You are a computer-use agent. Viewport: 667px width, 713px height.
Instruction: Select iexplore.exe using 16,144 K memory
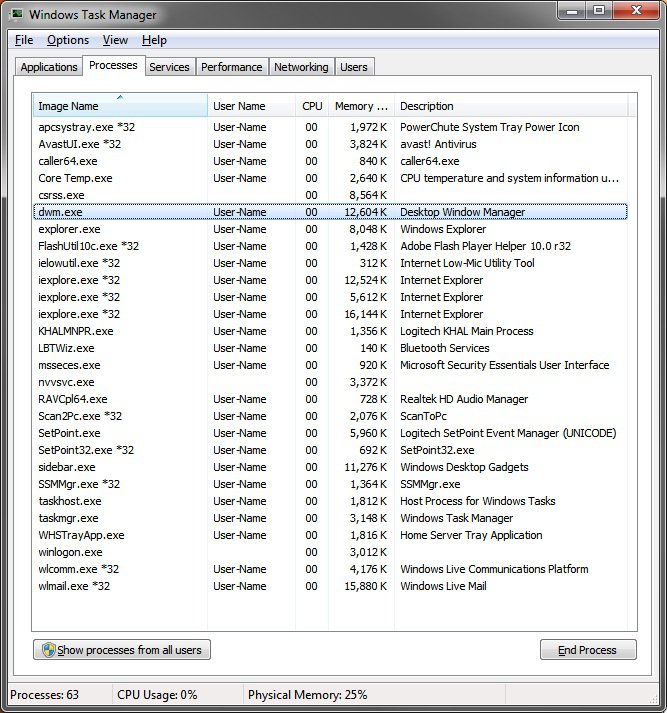coord(330,314)
